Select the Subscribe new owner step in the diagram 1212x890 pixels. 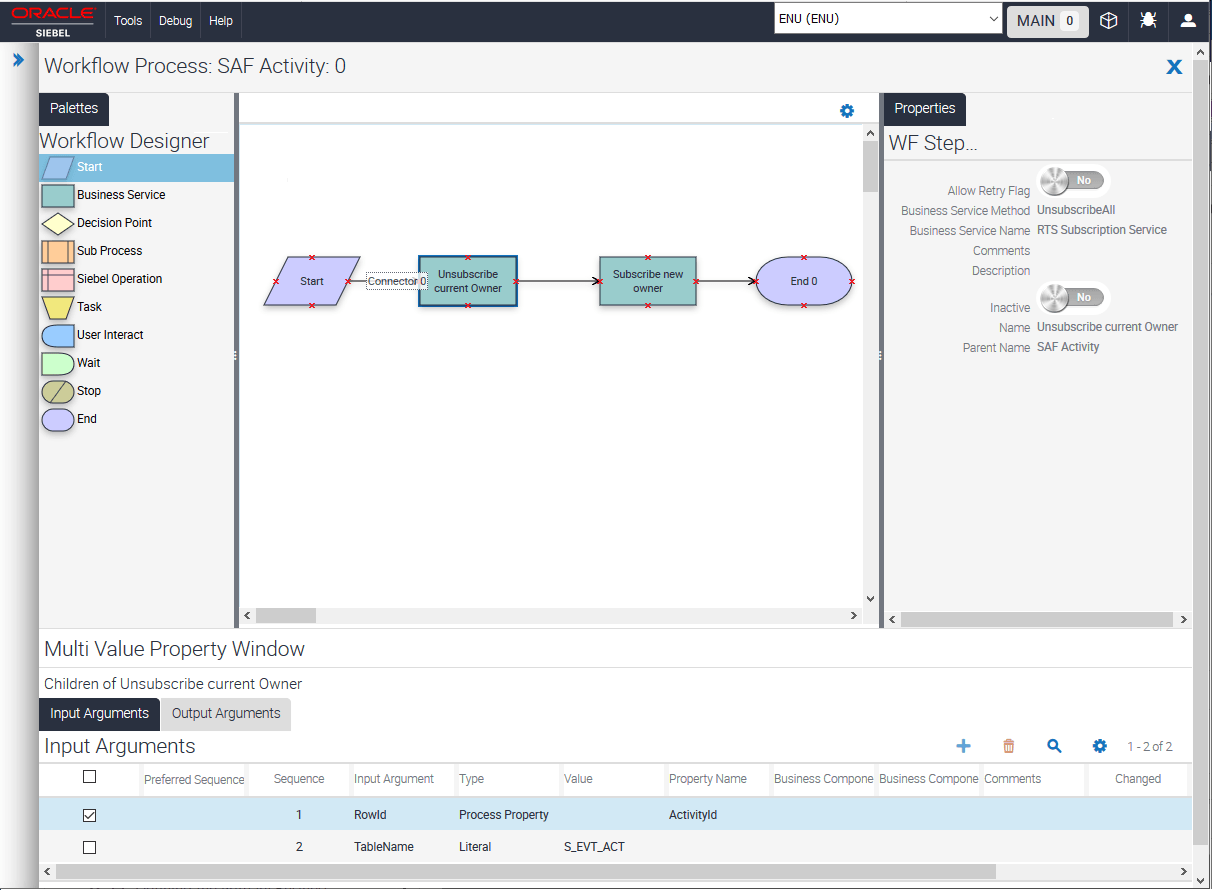[x=647, y=281]
